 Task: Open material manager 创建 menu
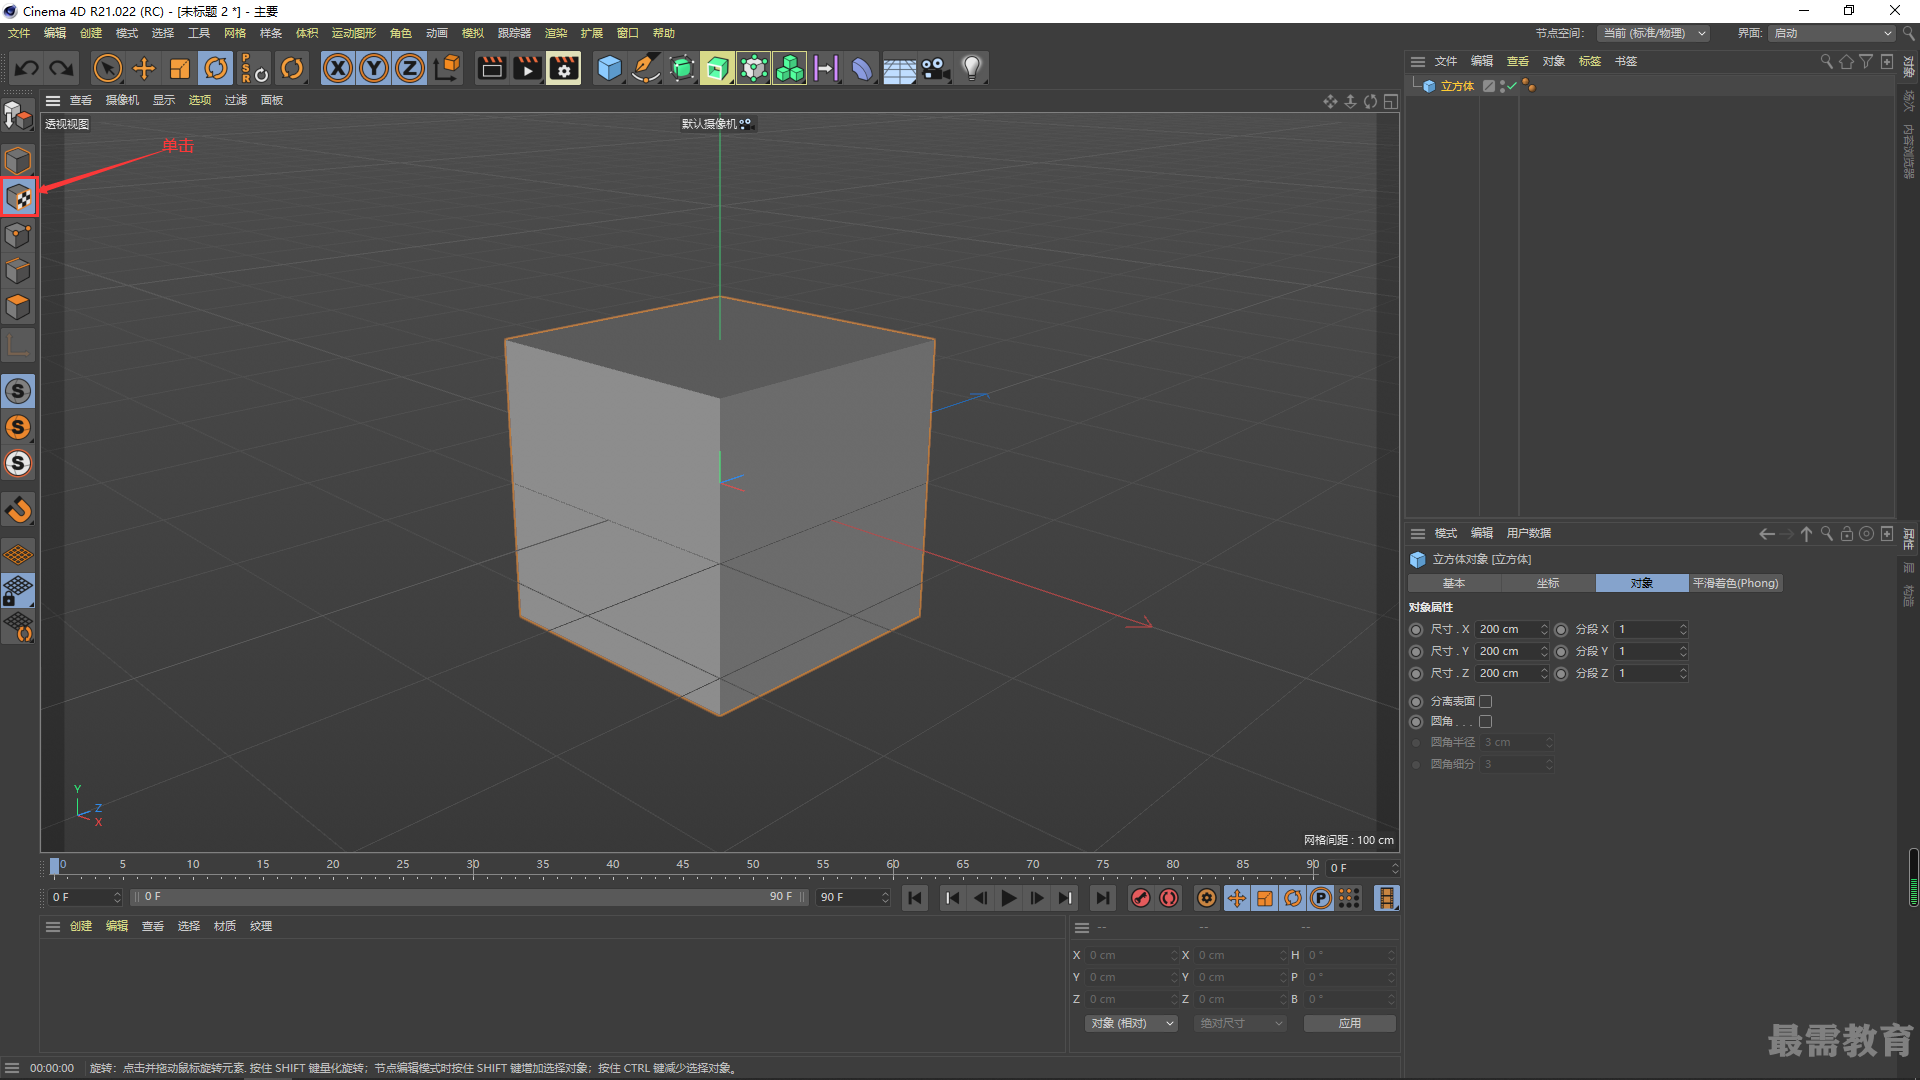pyautogui.click(x=81, y=926)
